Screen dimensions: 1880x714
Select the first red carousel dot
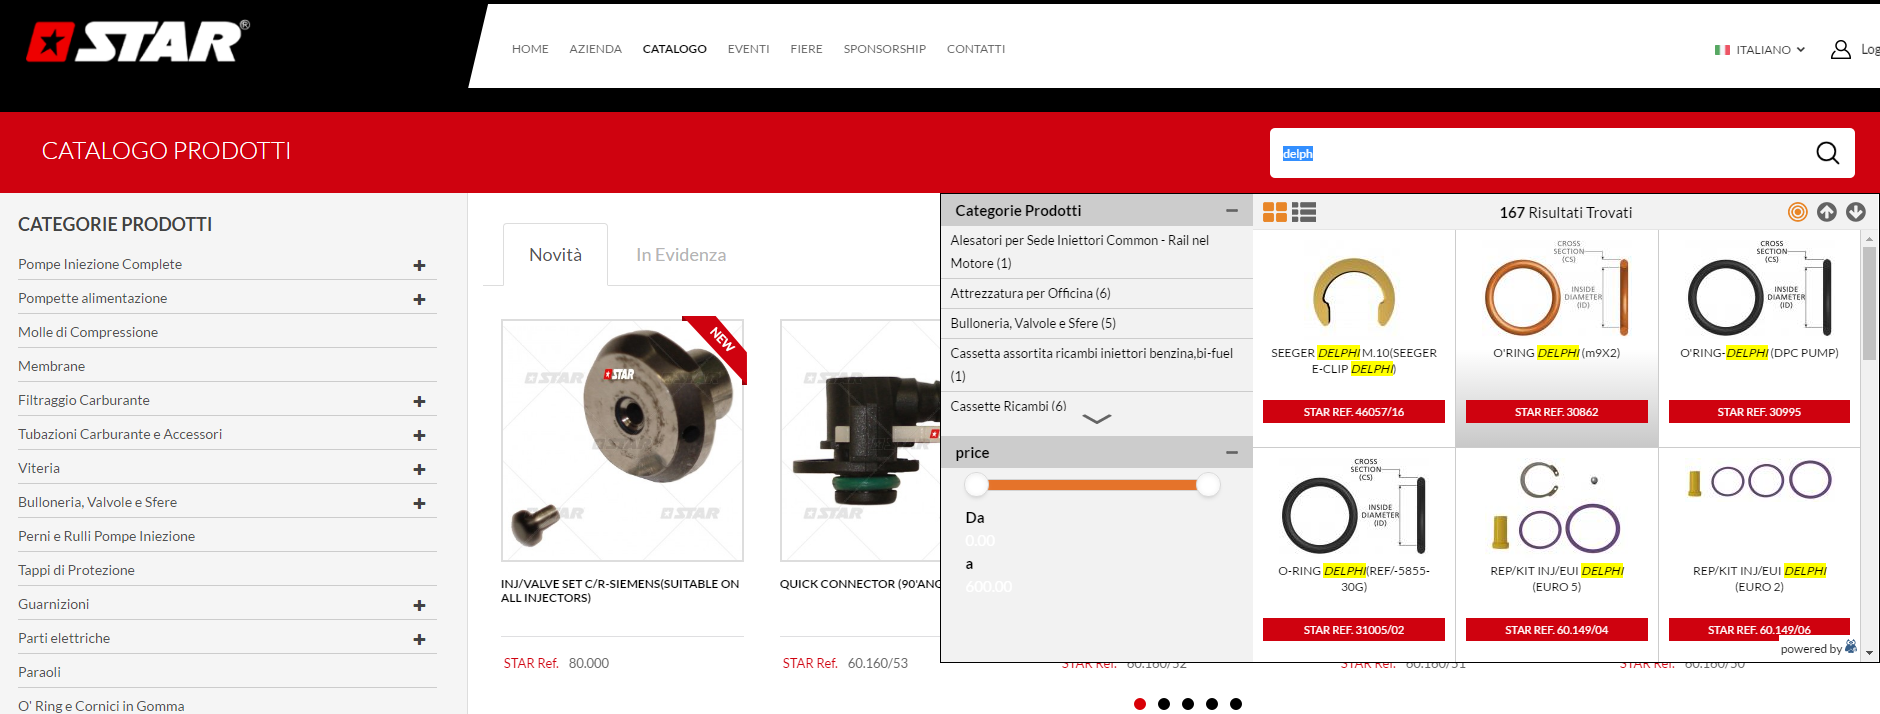click(x=1140, y=704)
